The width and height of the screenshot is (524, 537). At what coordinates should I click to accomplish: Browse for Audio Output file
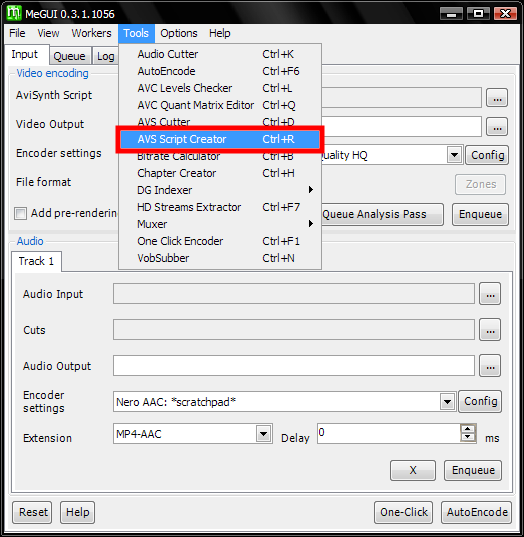point(490,365)
